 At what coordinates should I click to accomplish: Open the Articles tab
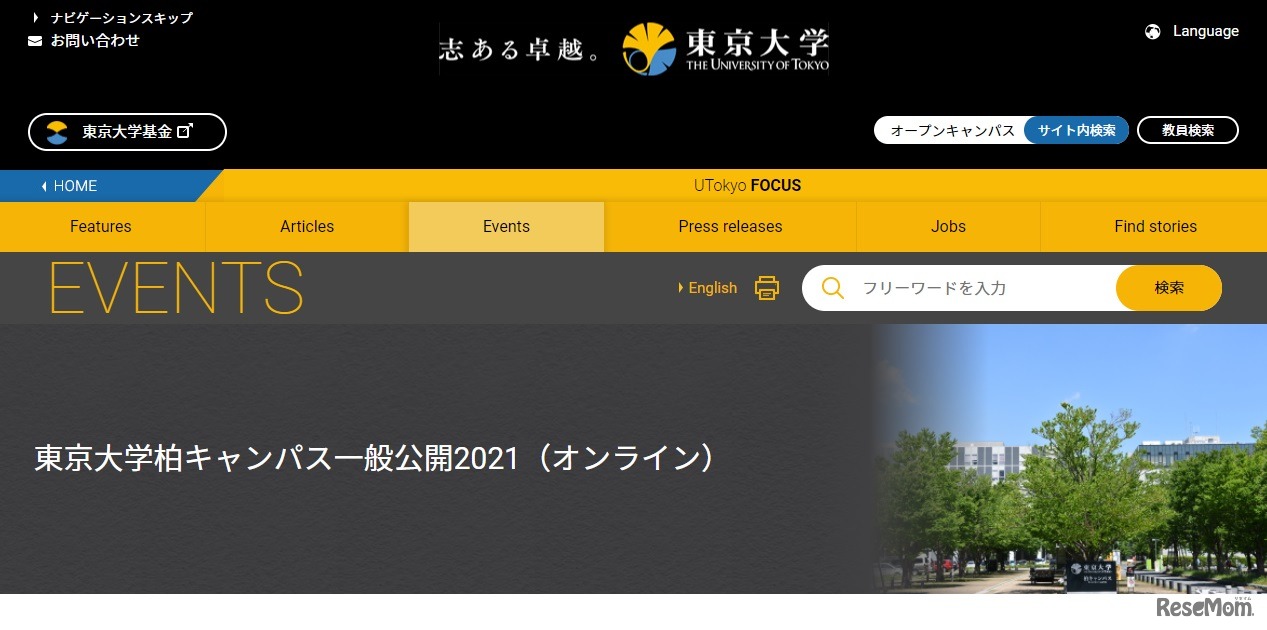307,226
